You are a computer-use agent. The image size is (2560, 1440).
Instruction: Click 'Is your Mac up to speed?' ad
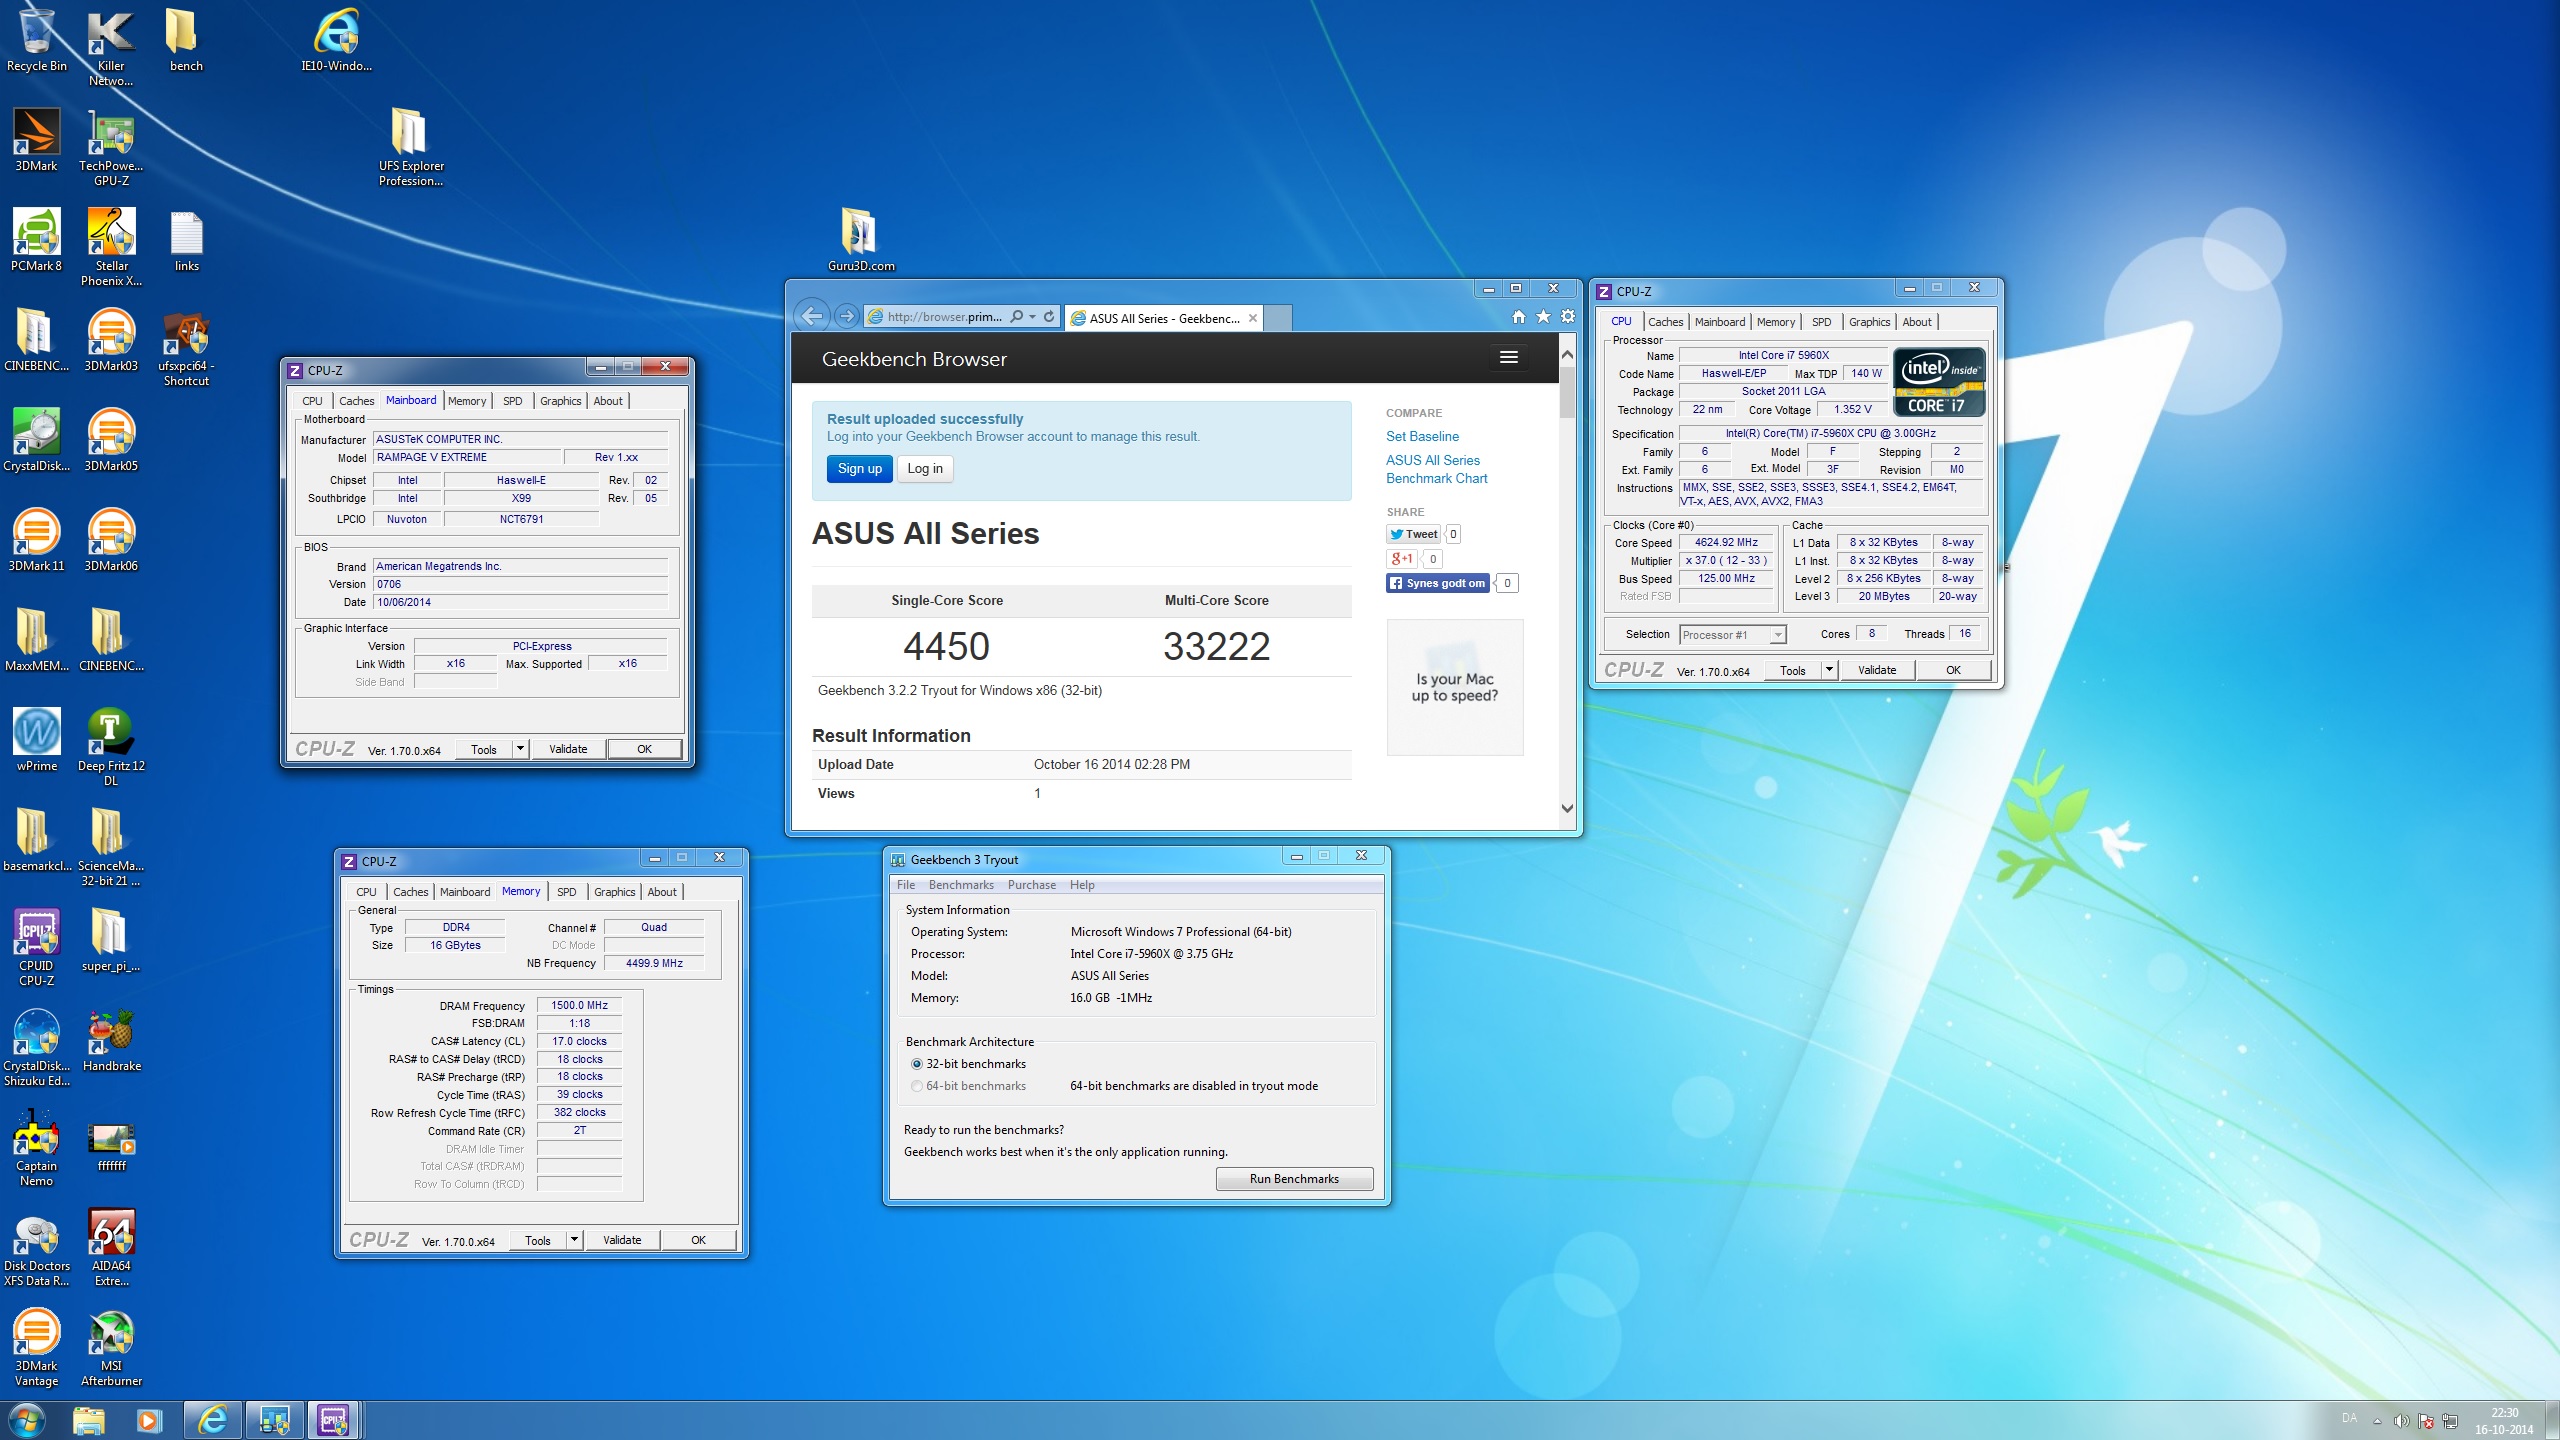point(1455,687)
